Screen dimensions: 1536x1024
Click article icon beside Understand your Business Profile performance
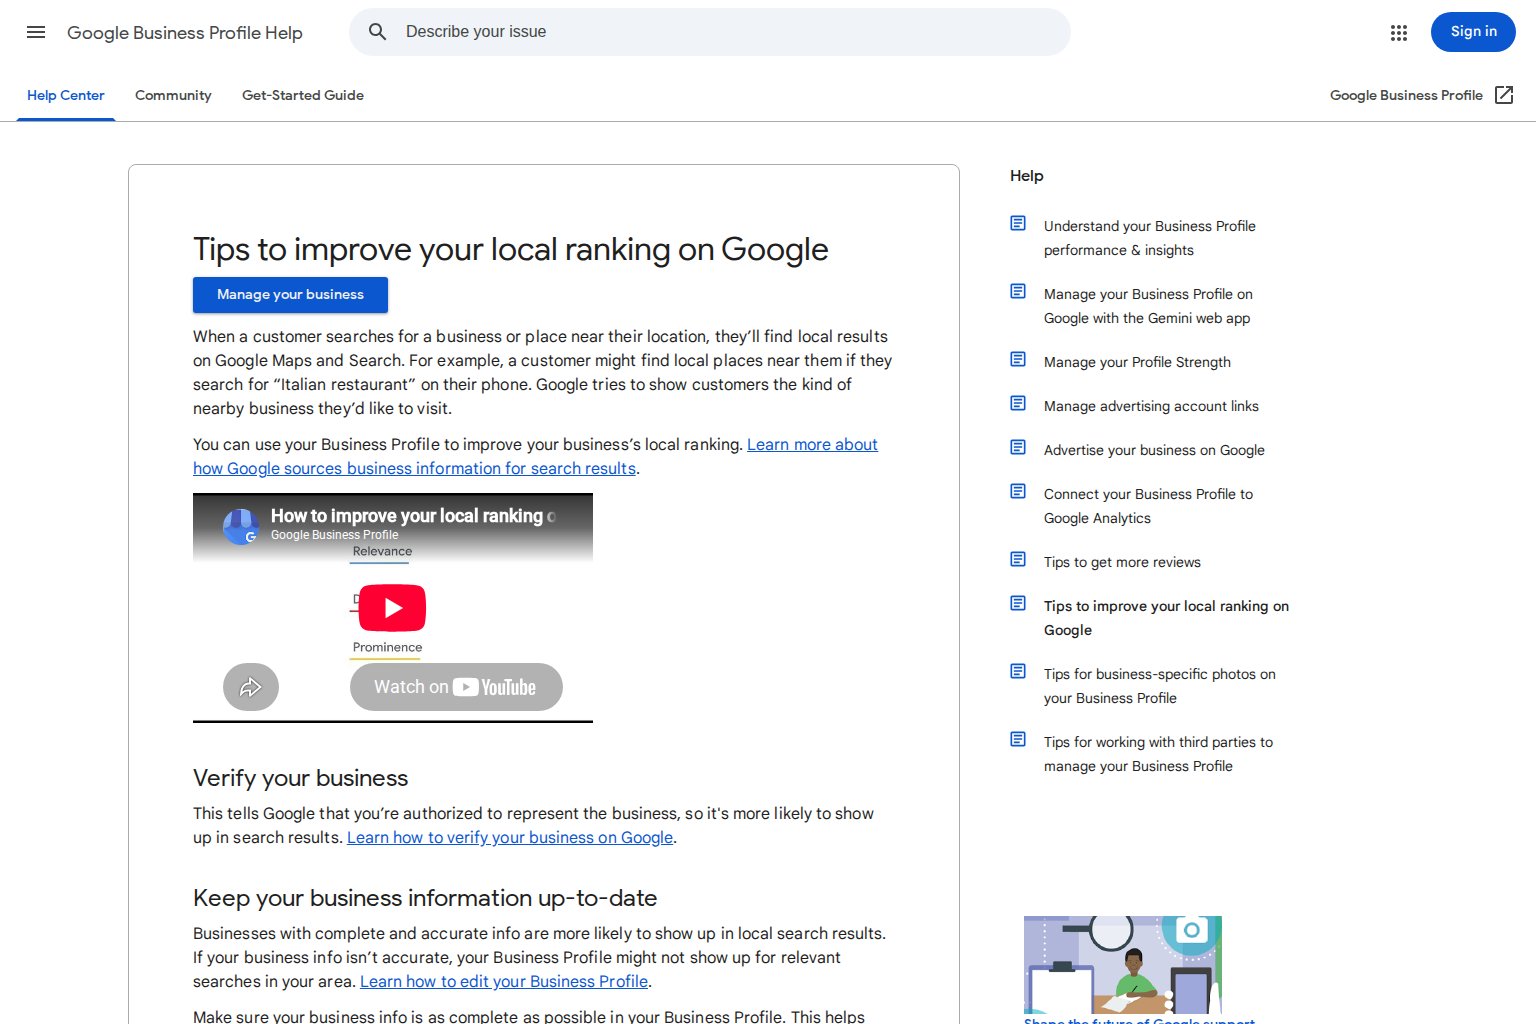tap(1018, 223)
